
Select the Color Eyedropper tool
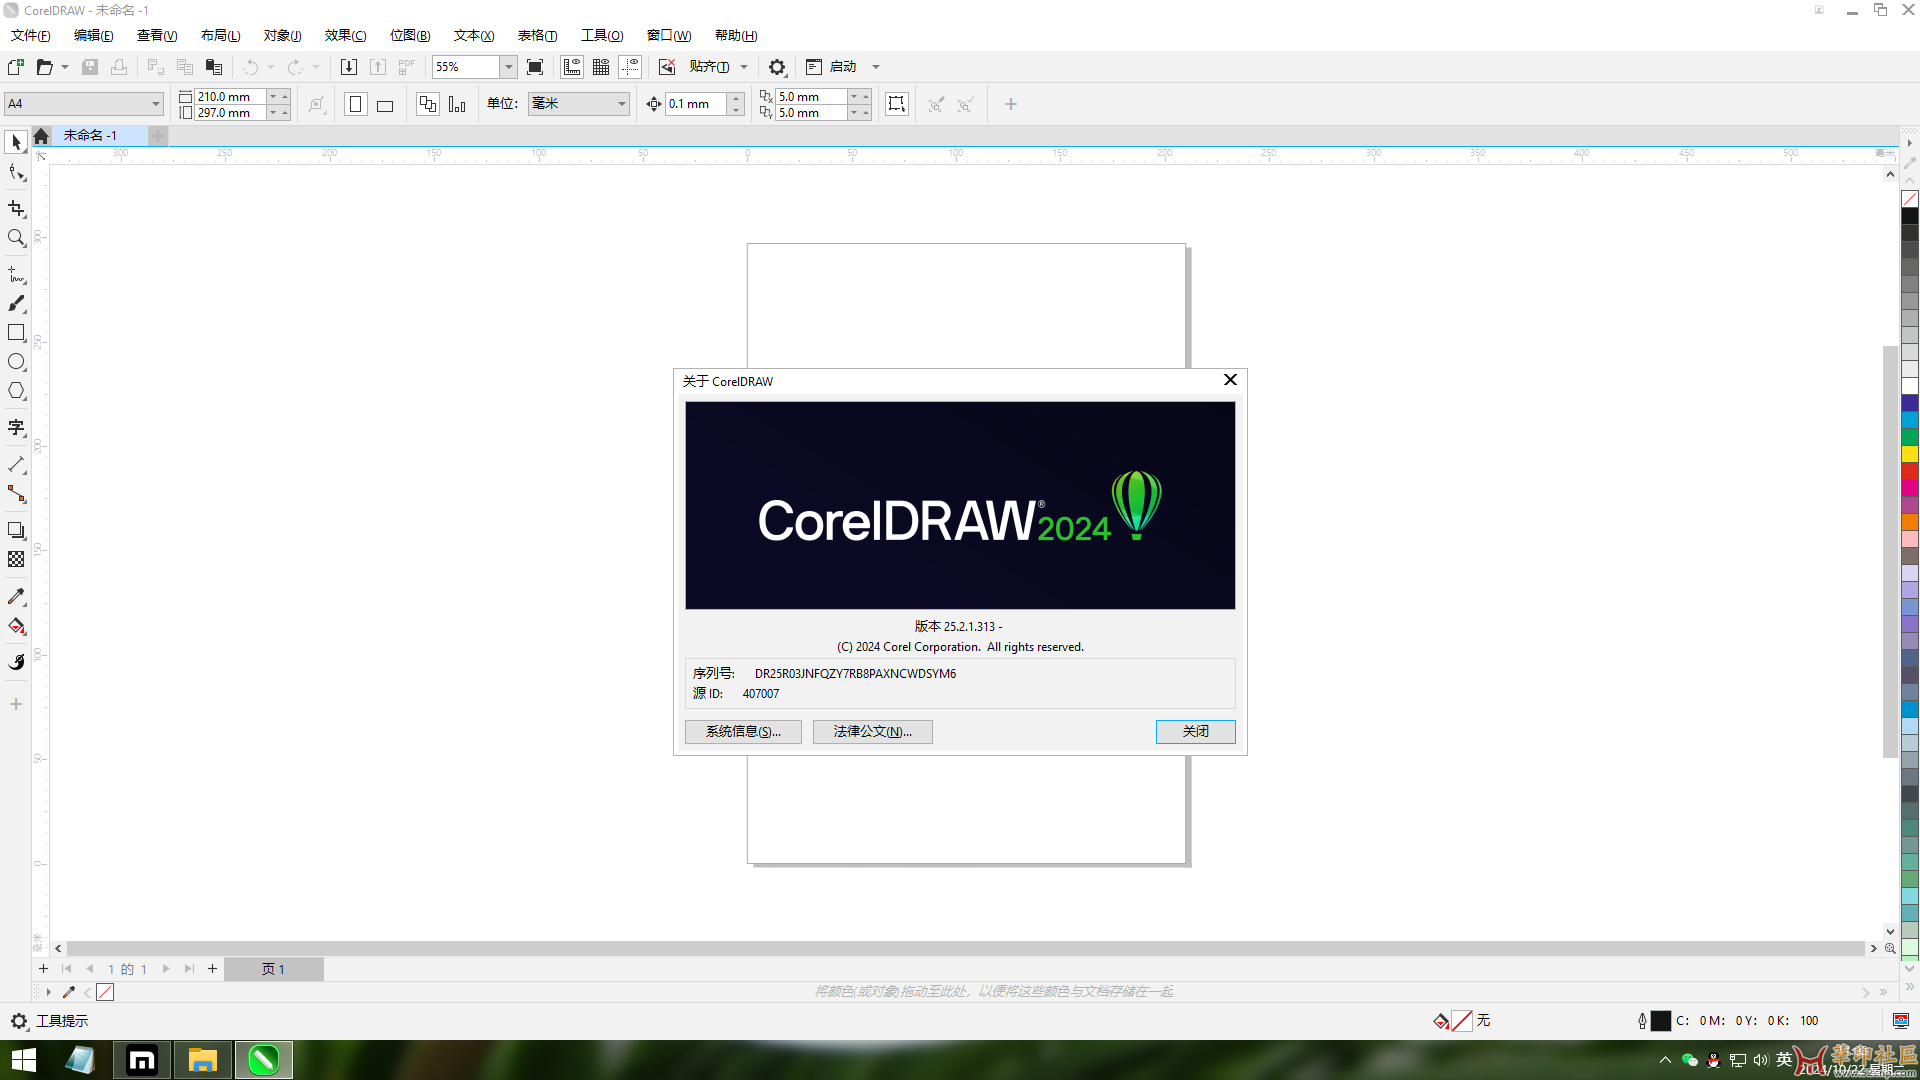pos(16,597)
